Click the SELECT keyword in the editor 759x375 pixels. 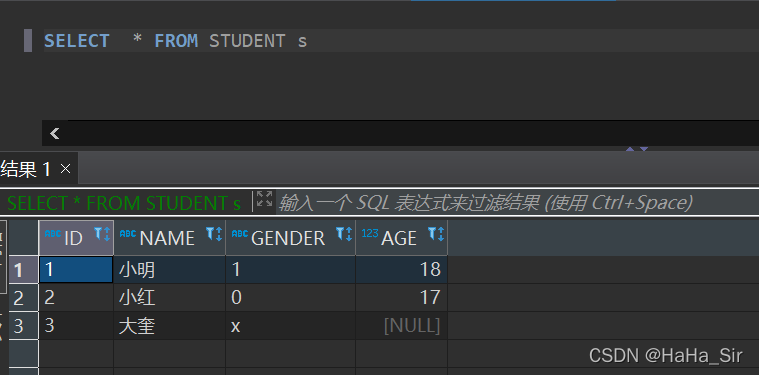coord(76,41)
